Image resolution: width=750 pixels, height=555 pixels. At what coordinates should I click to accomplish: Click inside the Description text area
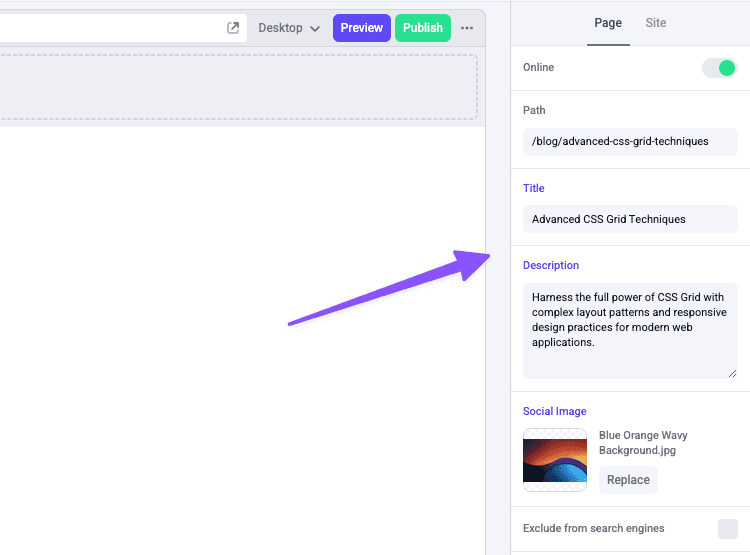[x=630, y=330]
